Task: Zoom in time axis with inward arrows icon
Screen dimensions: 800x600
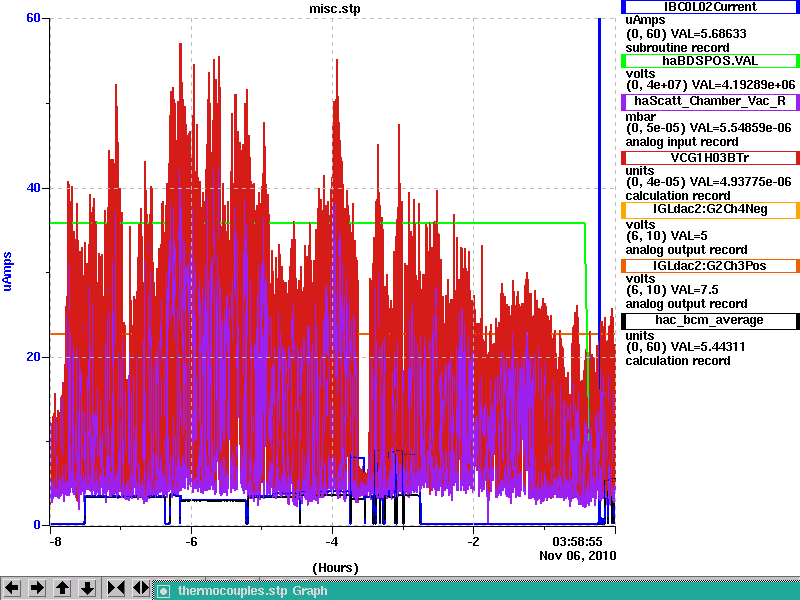Action: [116, 588]
